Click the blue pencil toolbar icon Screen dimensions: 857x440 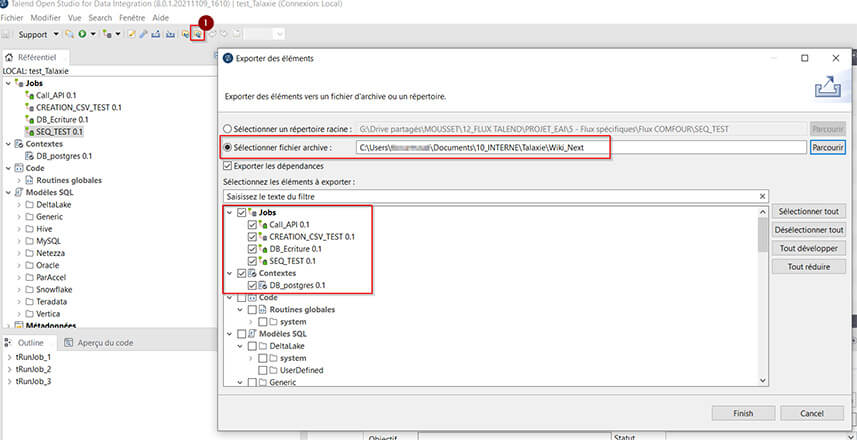pos(143,34)
